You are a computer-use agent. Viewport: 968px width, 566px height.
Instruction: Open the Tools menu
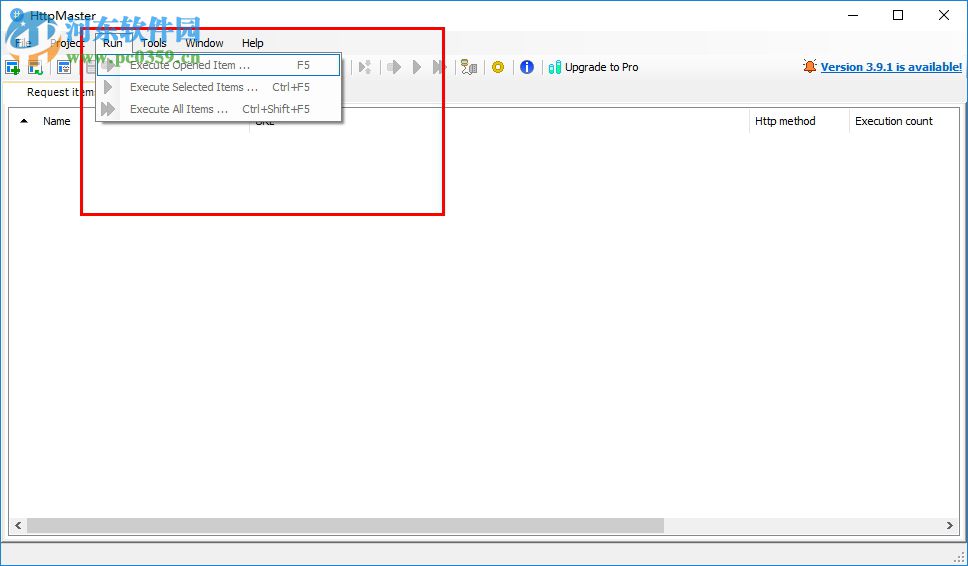click(154, 43)
